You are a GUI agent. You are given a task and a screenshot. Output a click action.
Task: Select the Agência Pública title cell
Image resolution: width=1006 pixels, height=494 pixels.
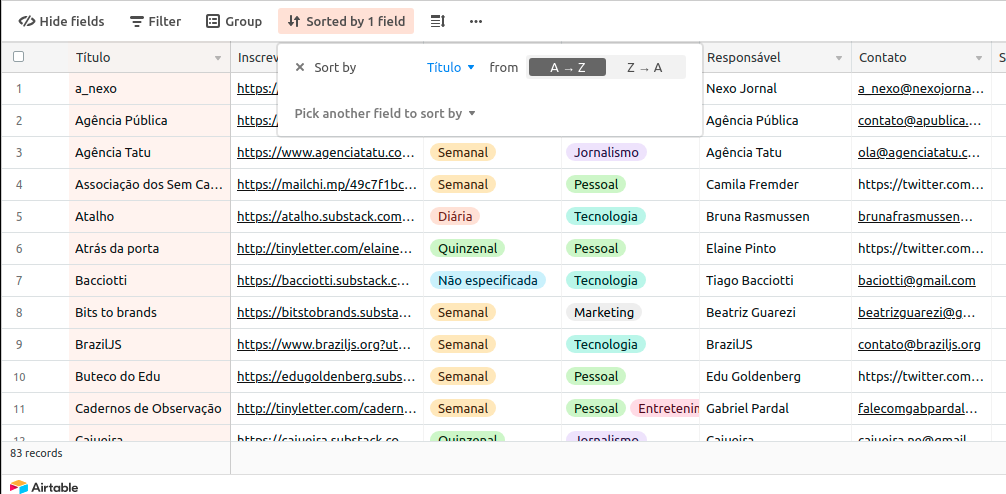pos(149,121)
